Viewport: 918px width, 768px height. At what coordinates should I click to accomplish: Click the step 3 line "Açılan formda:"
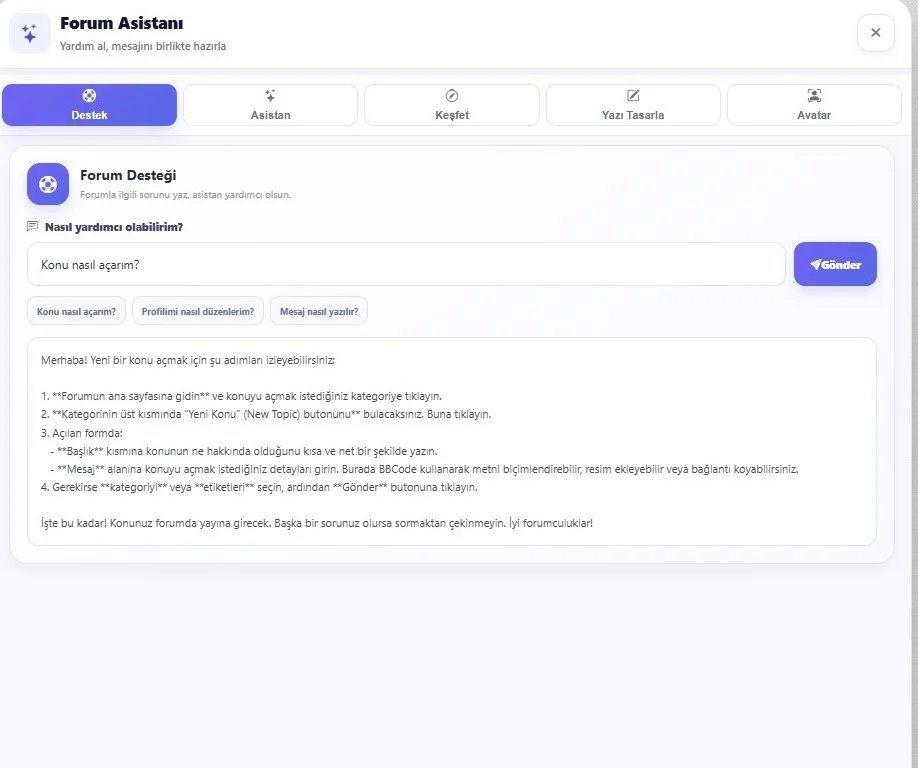pyautogui.click(x=82, y=433)
